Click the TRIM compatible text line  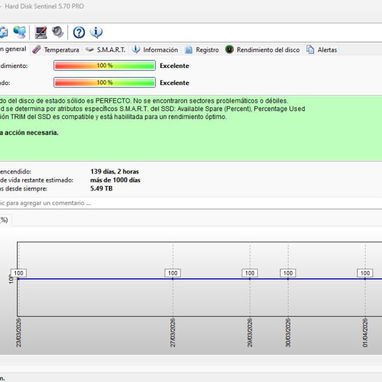113,117
